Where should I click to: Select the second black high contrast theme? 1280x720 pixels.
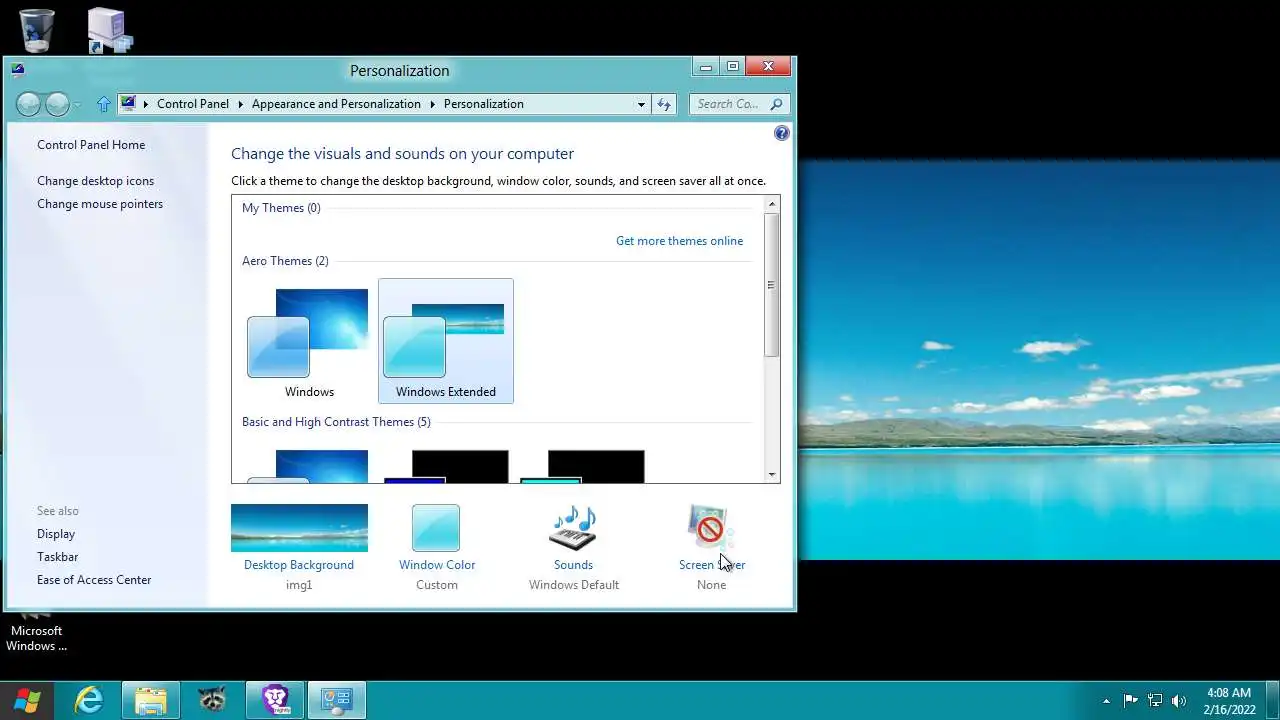point(446,466)
